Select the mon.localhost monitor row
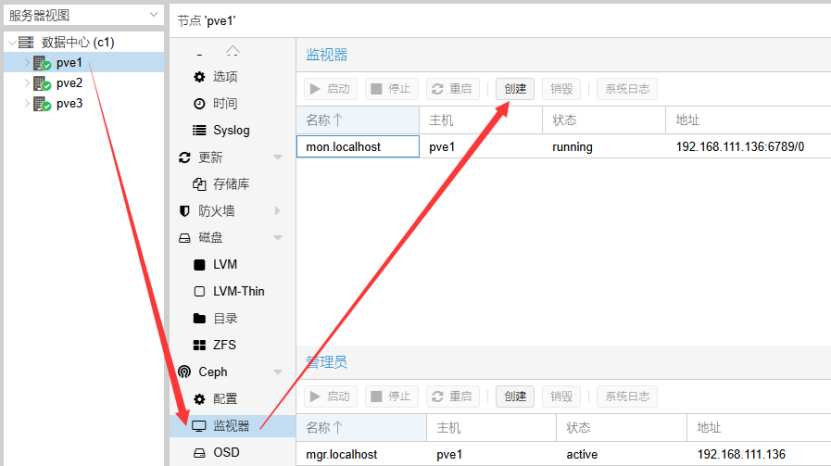Image resolution: width=831 pixels, height=466 pixels. [x=345, y=147]
